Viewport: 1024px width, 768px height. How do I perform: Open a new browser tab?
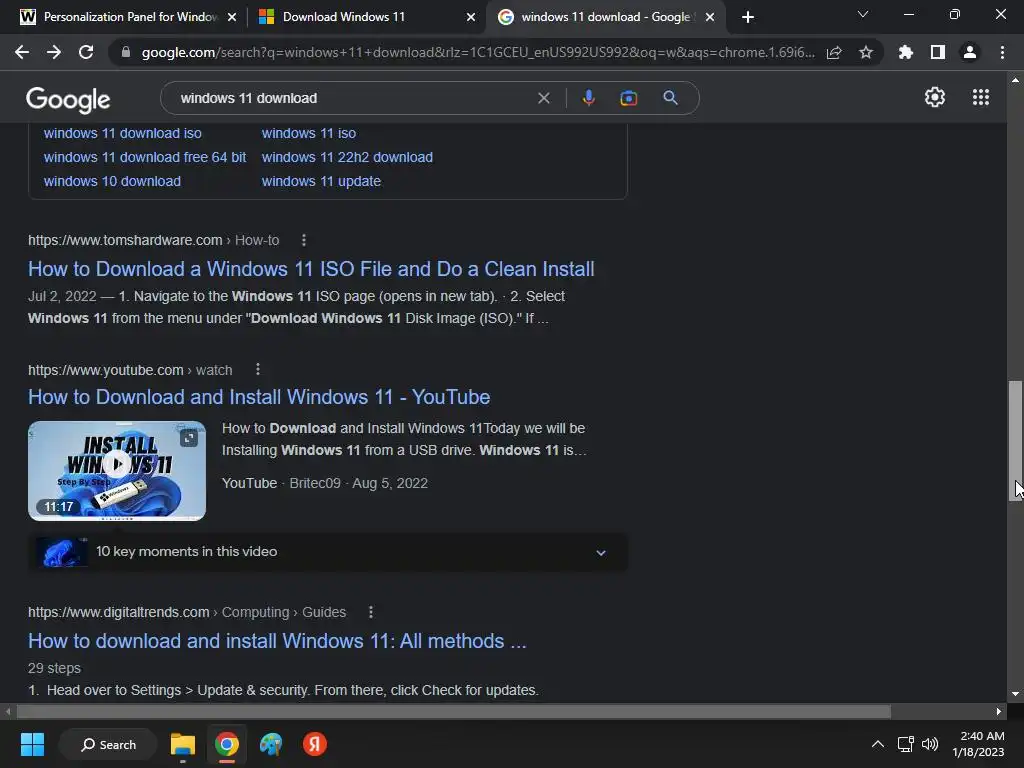748,17
